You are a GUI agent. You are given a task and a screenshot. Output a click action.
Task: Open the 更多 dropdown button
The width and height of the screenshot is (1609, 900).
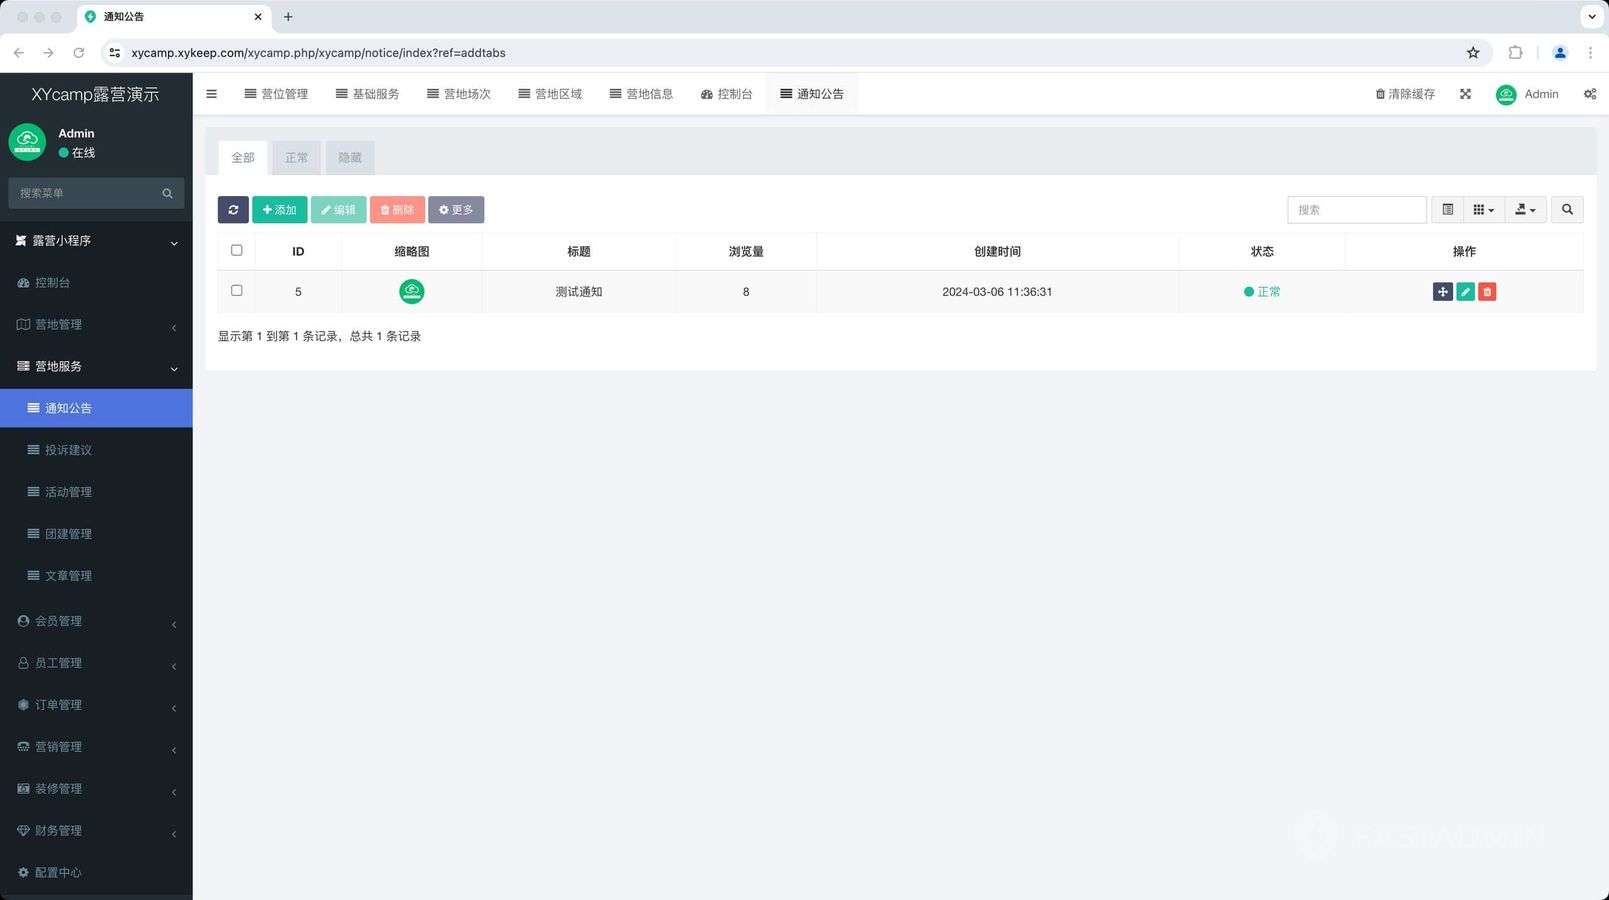click(x=456, y=209)
